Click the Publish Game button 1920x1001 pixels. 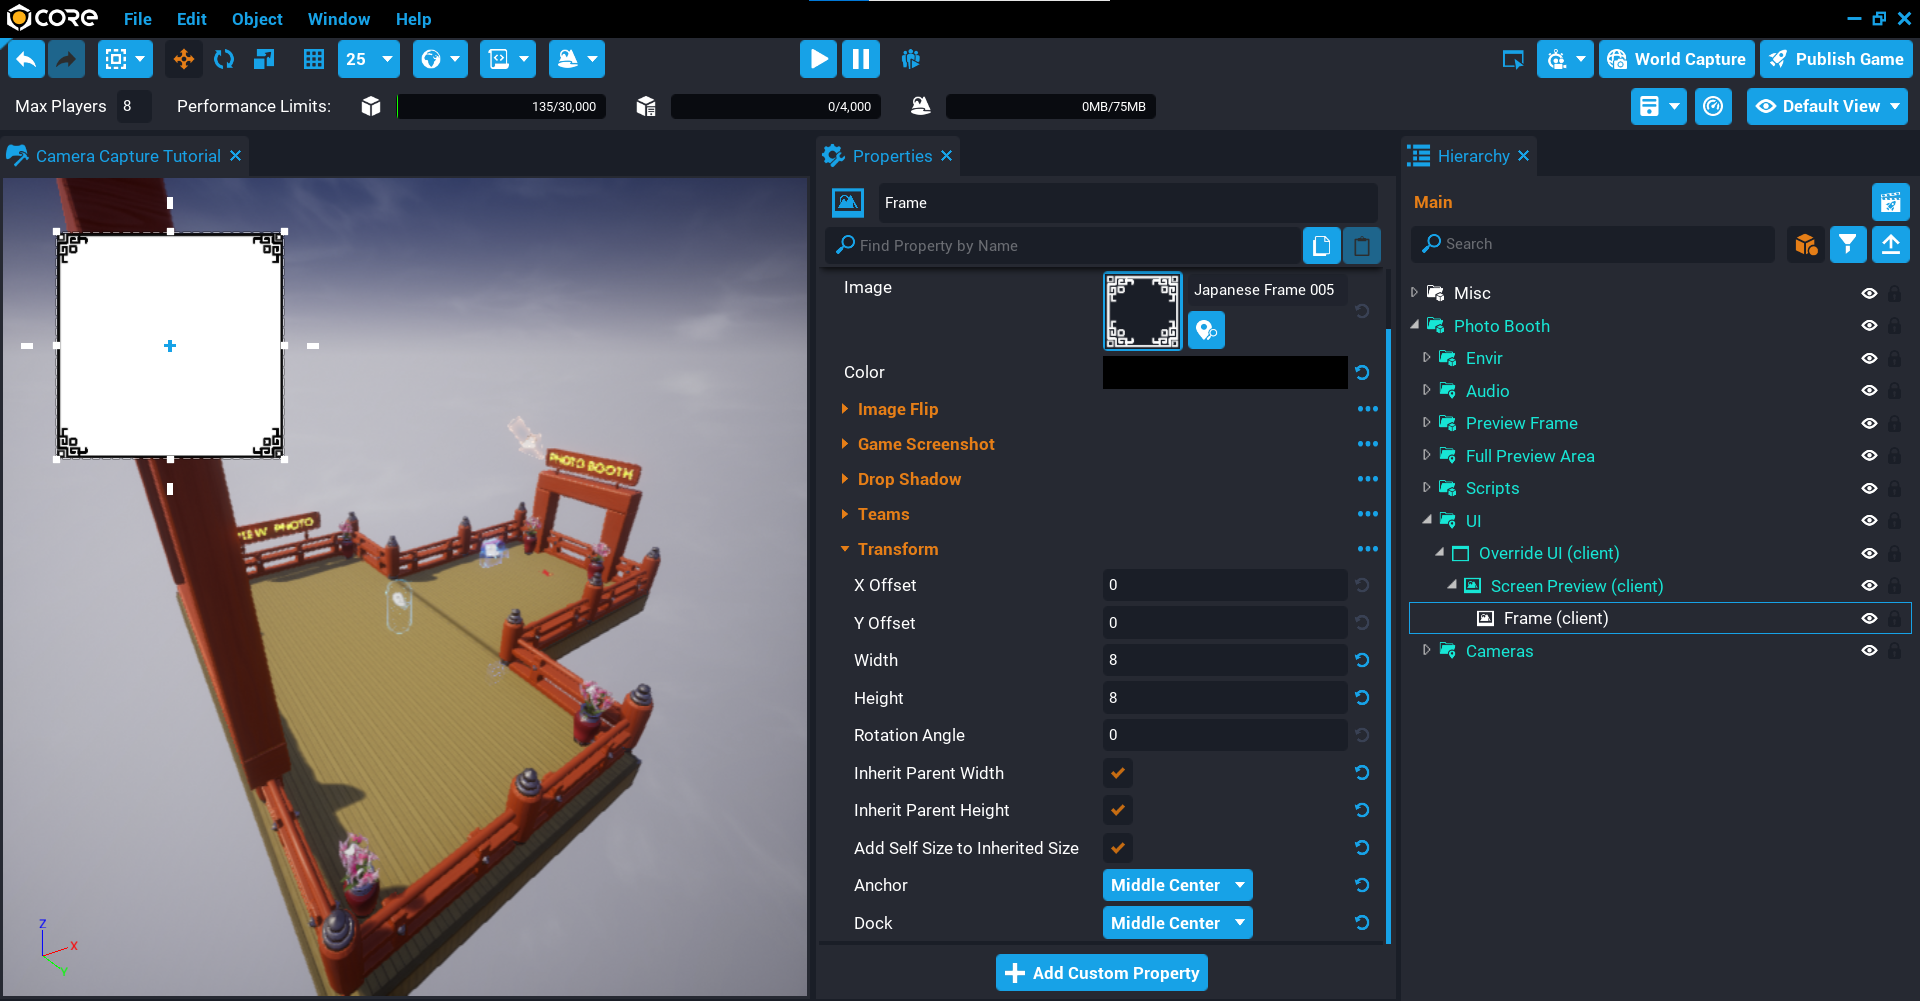[x=1836, y=59]
